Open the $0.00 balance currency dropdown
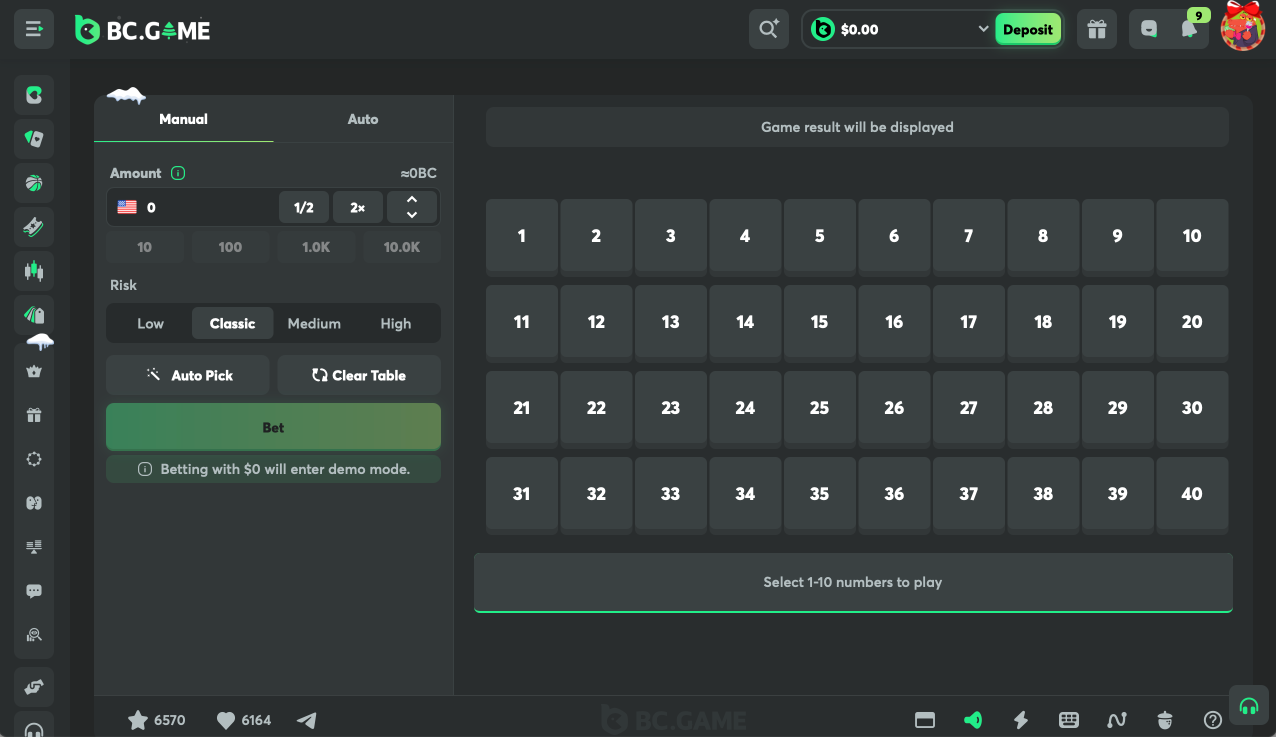1276x737 pixels. point(900,30)
